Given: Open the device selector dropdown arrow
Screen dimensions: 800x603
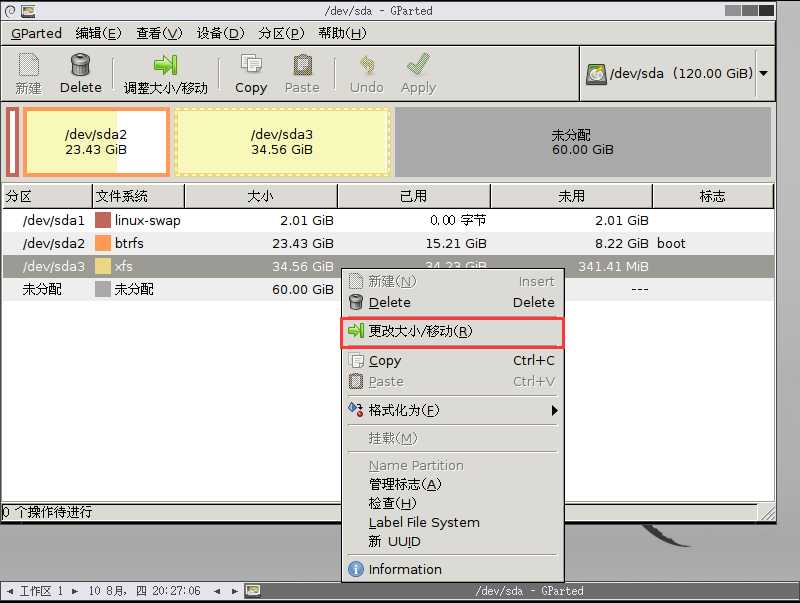Looking at the screenshot, I should coord(763,73).
